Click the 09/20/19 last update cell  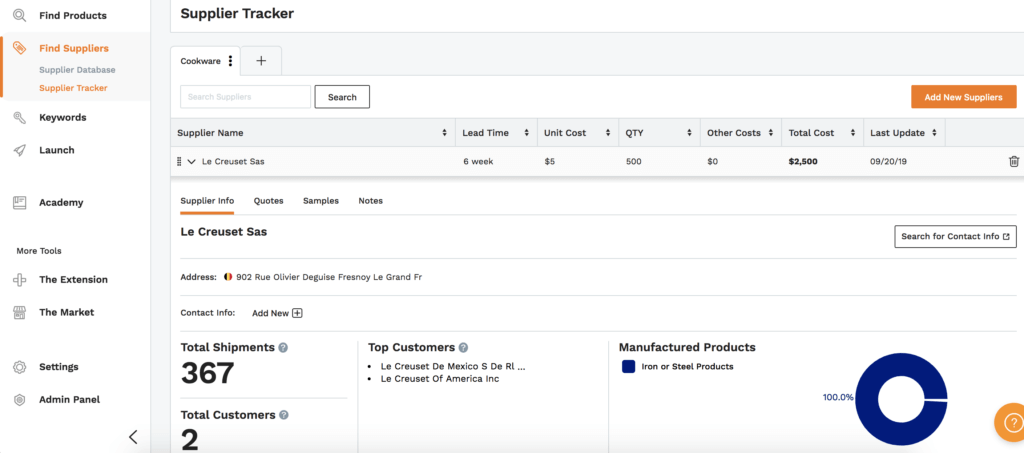[x=888, y=161]
